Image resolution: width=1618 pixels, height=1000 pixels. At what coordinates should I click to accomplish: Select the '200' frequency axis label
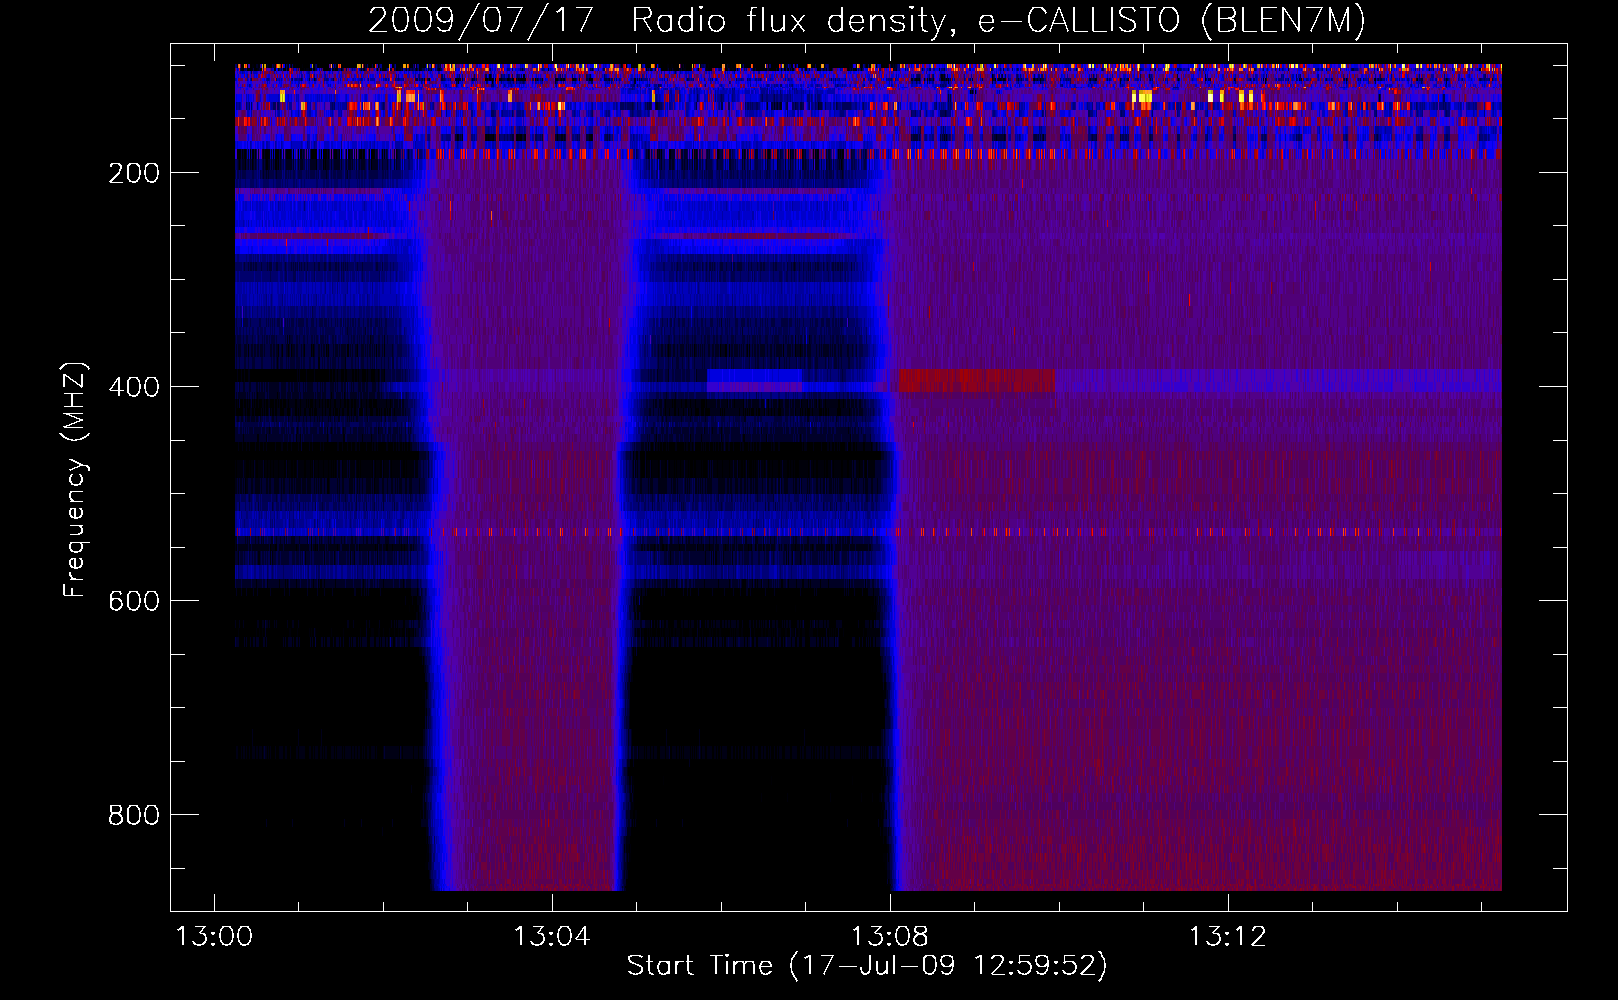pyautogui.click(x=134, y=174)
